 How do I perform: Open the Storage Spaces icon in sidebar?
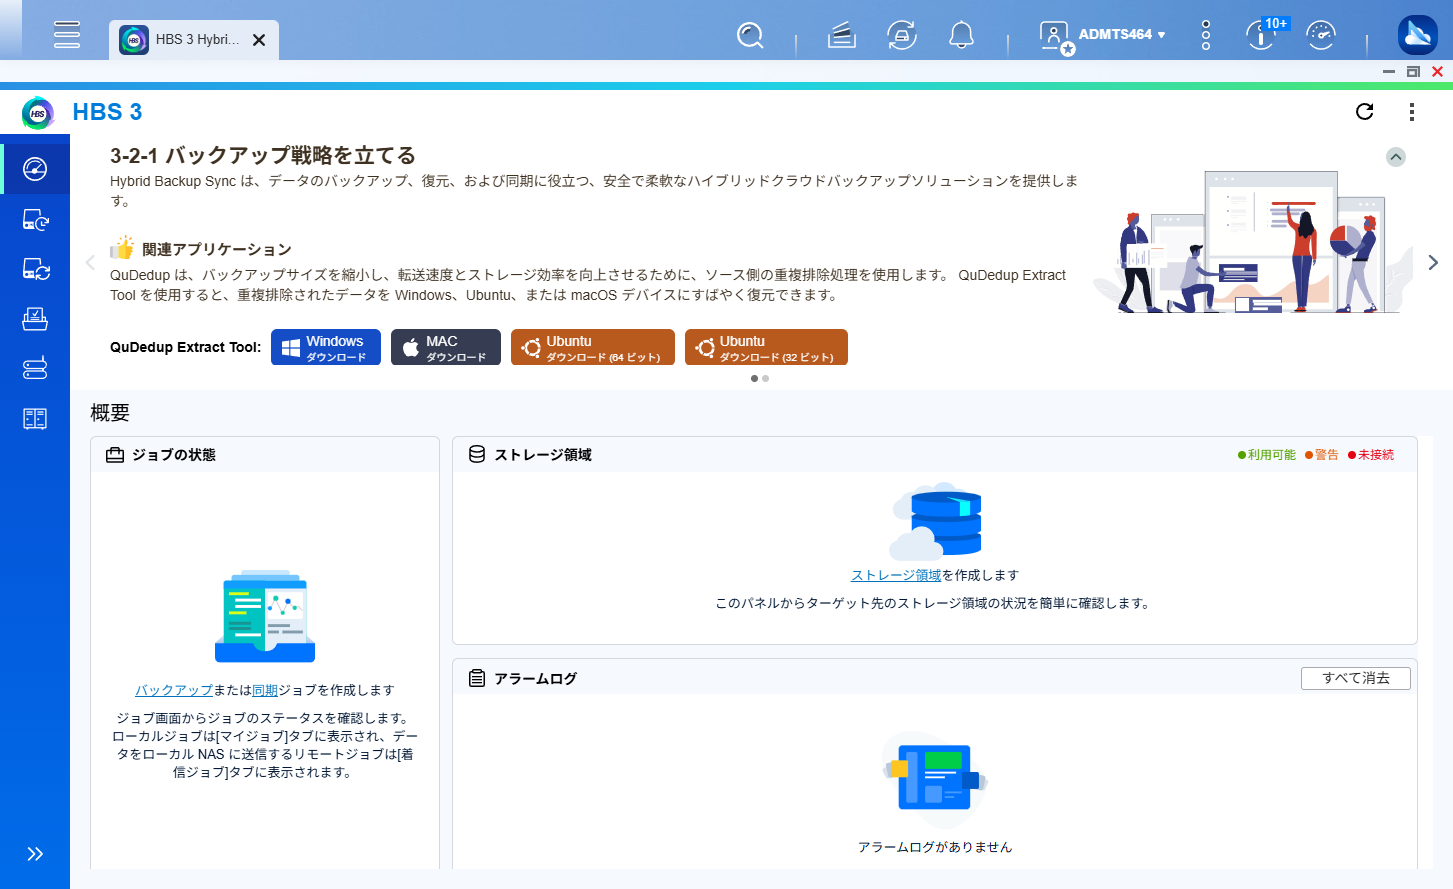(x=35, y=368)
